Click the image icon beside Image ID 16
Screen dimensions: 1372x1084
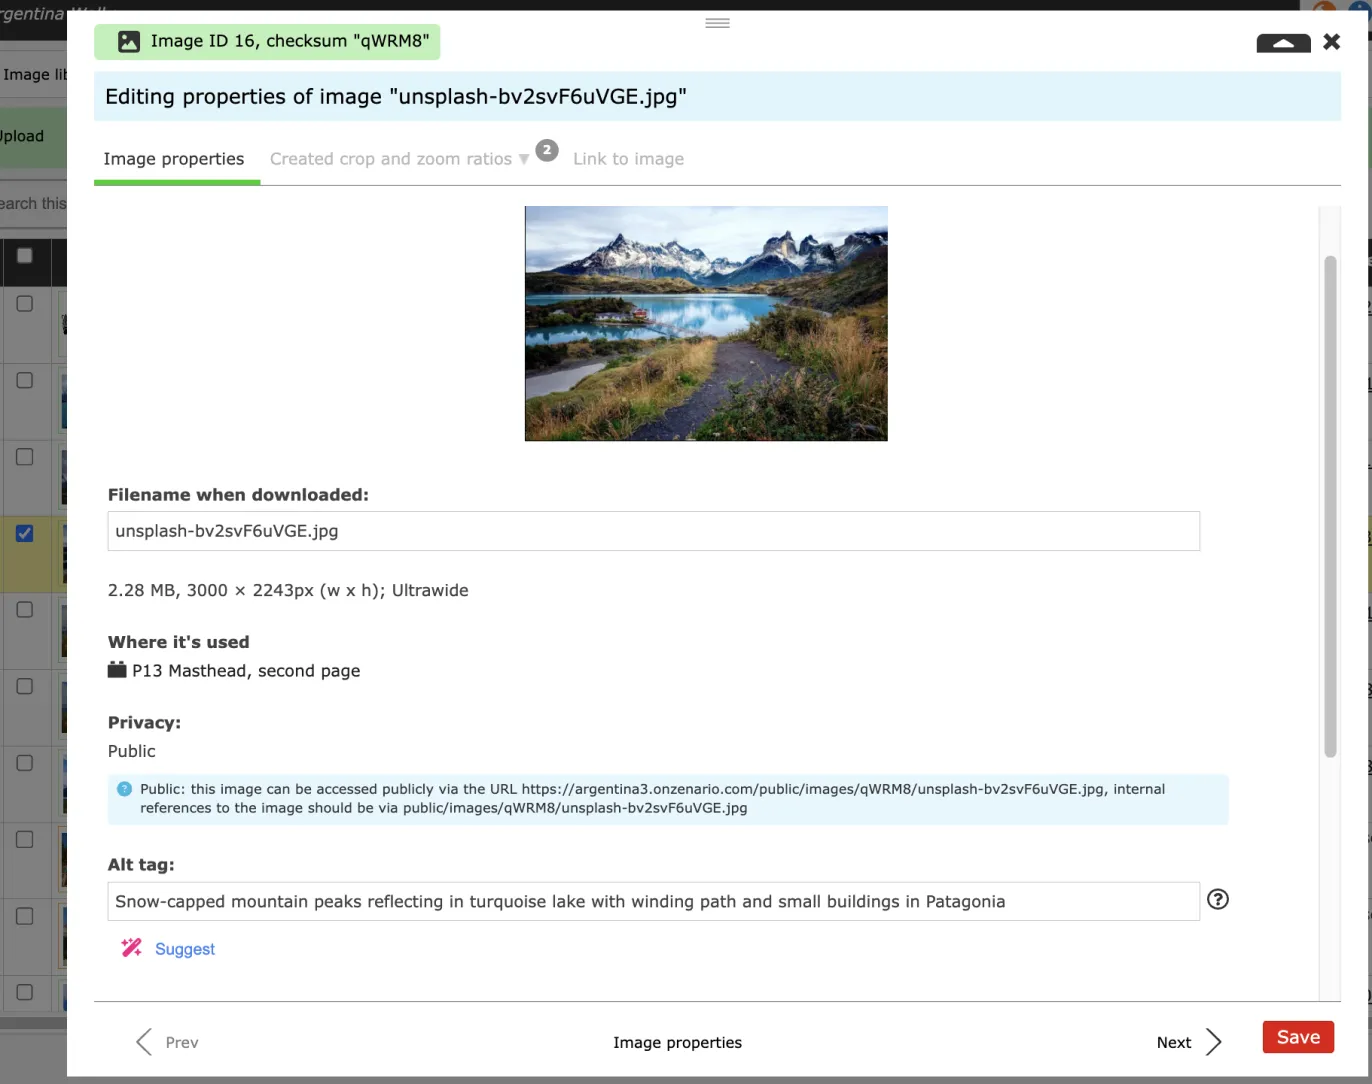pyautogui.click(x=129, y=42)
